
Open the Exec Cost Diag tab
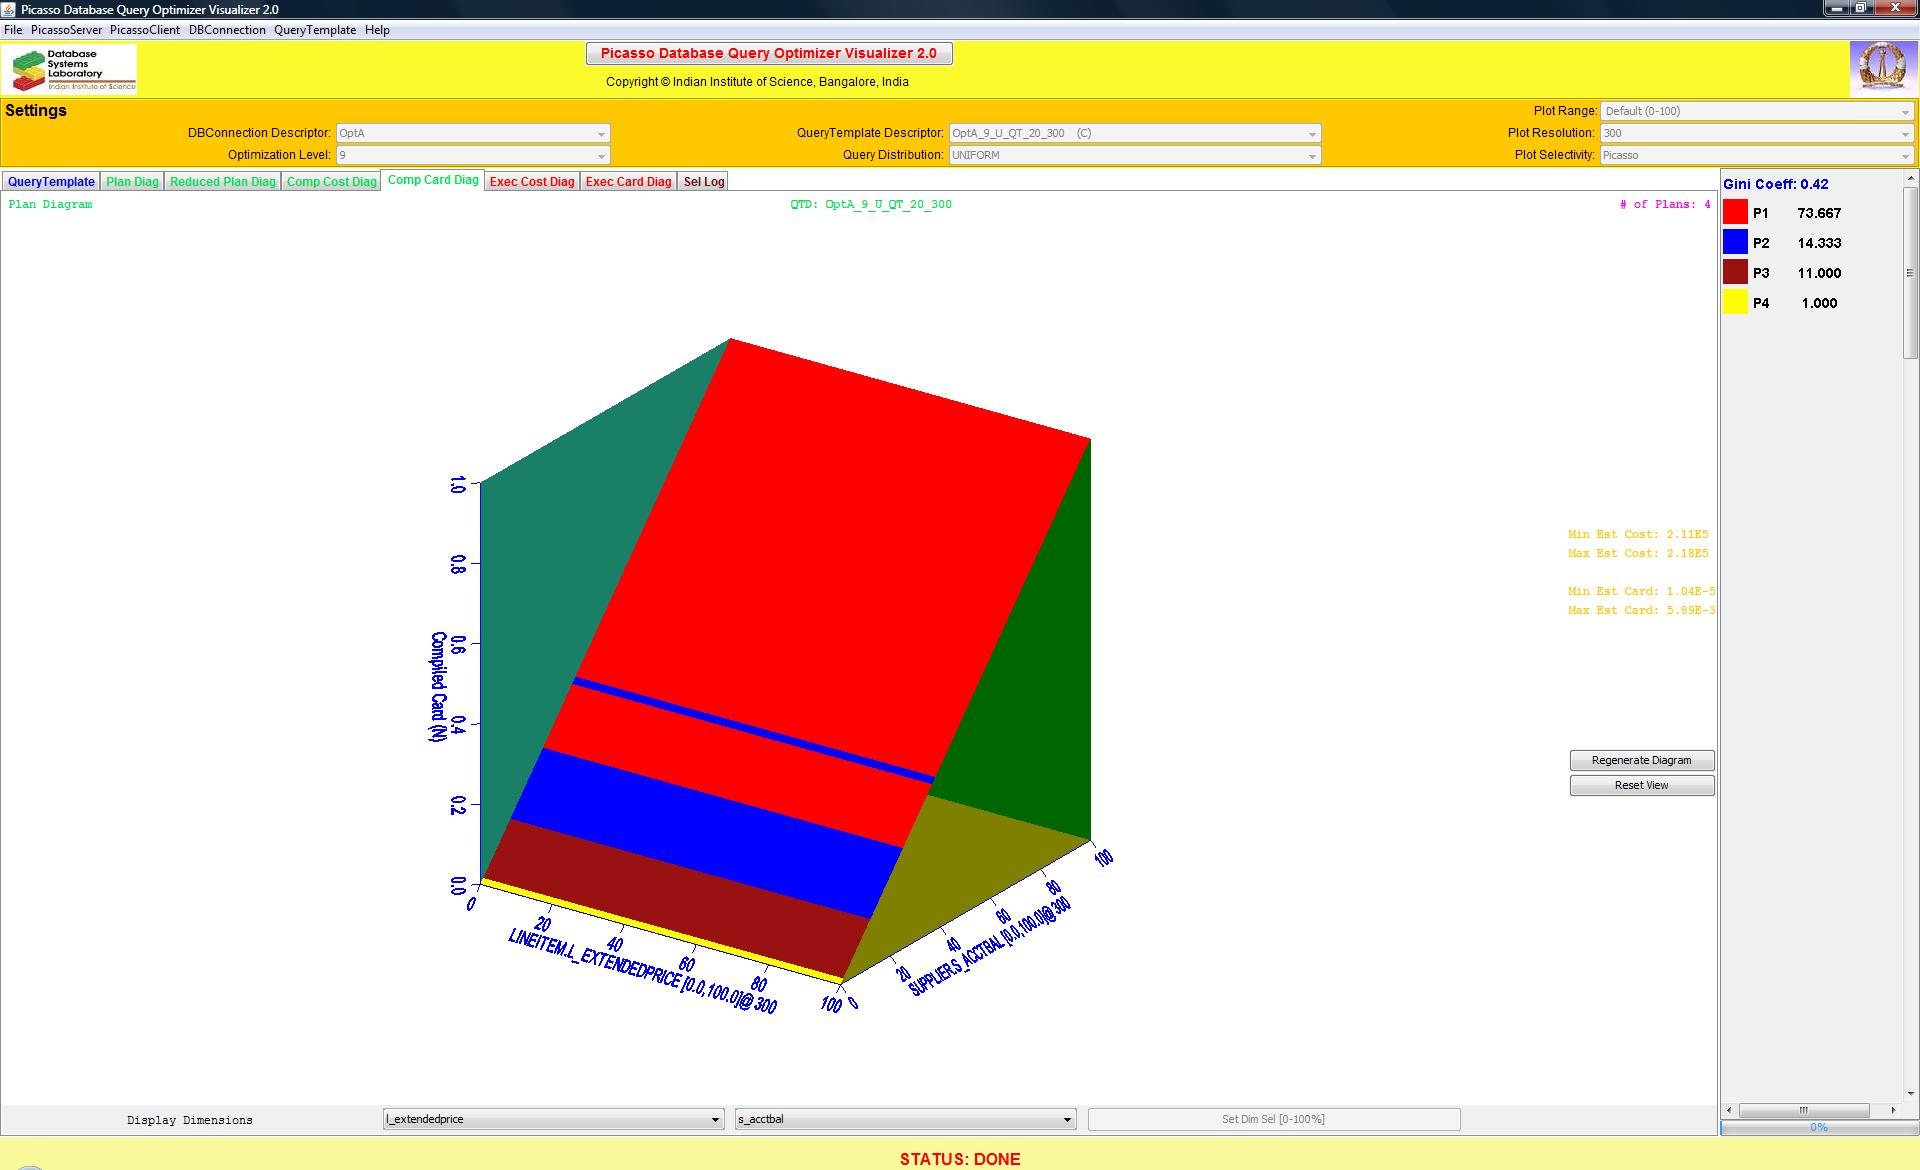pyautogui.click(x=532, y=181)
